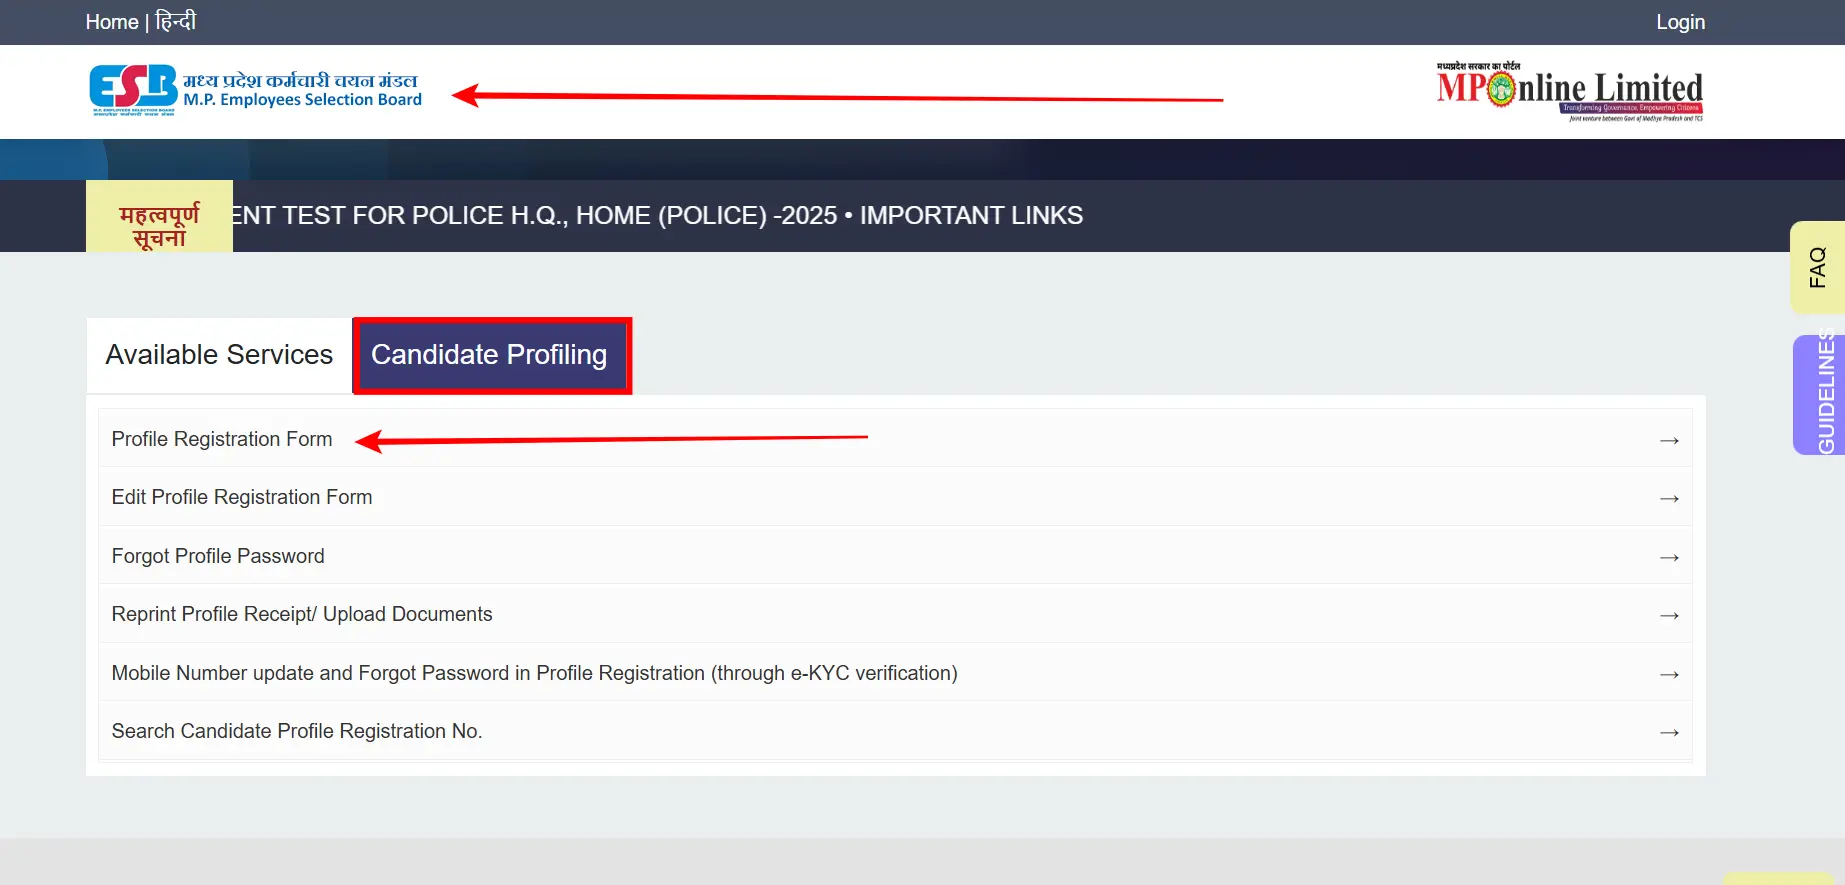Open the Profile Registration Form link

point(222,439)
